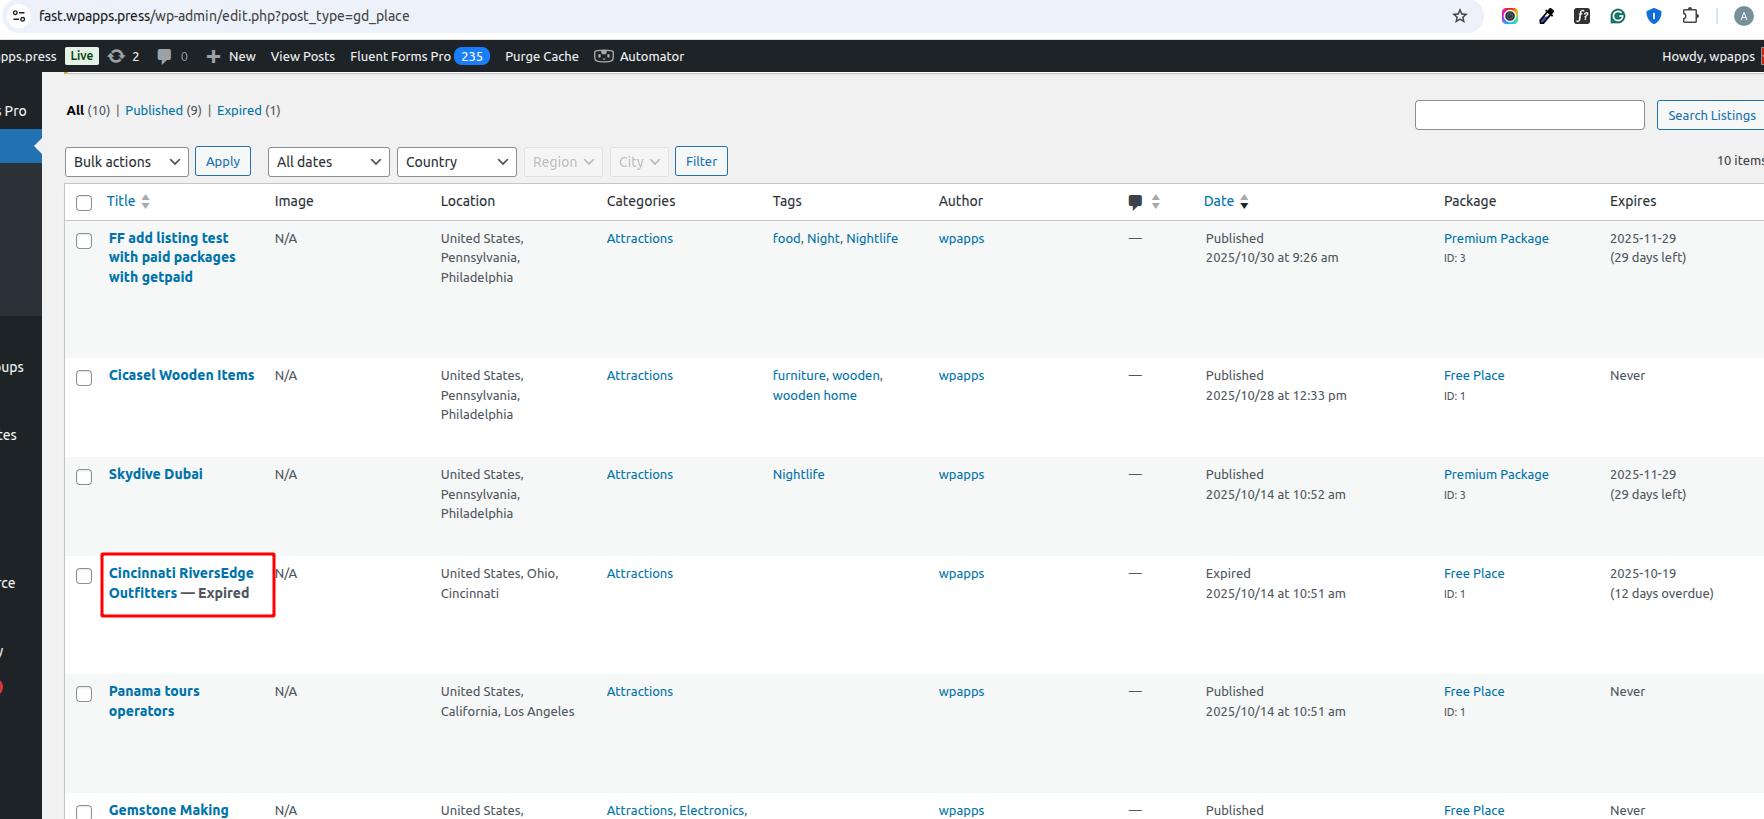The image size is (1764, 819).
Task: Open comments bubble icon in admin bar
Action: tap(164, 56)
